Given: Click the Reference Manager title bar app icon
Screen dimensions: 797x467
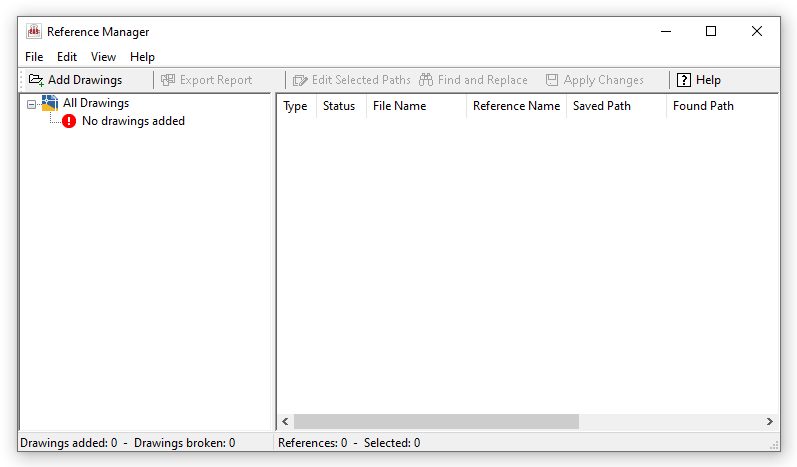Looking at the screenshot, I should click(x=34, y=31).
